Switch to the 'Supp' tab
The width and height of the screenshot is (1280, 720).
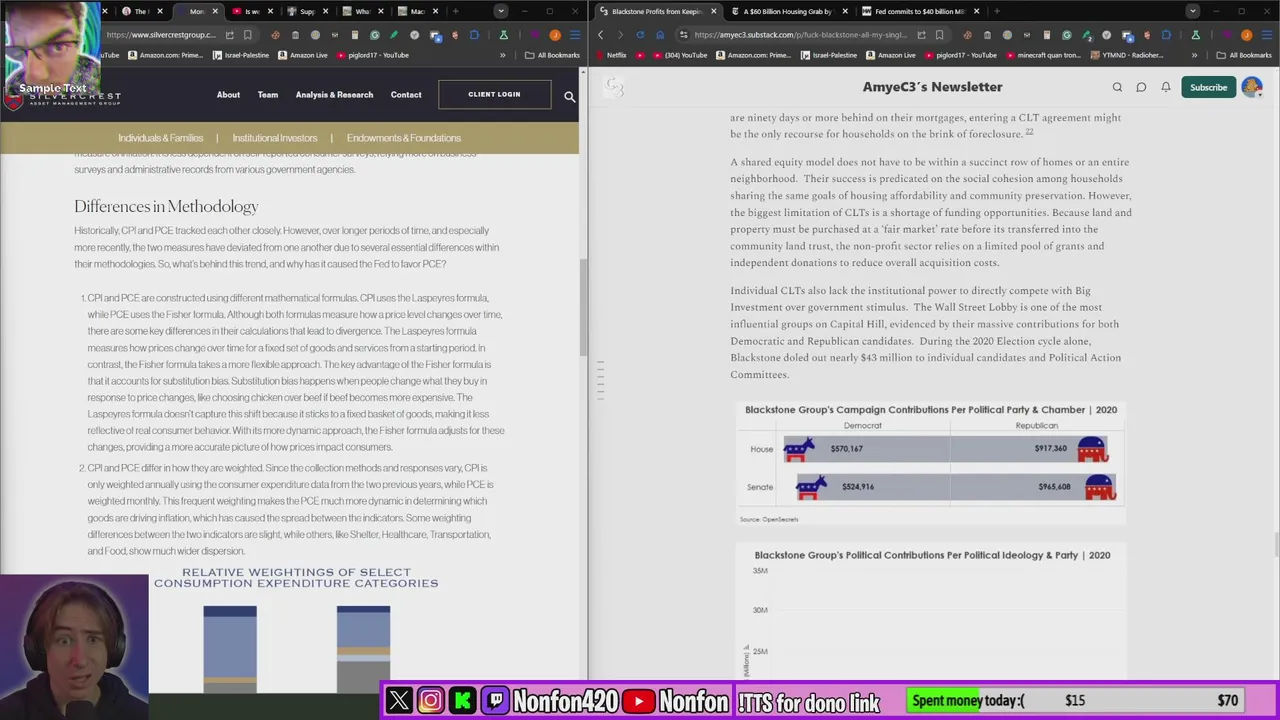pos(306,11)
